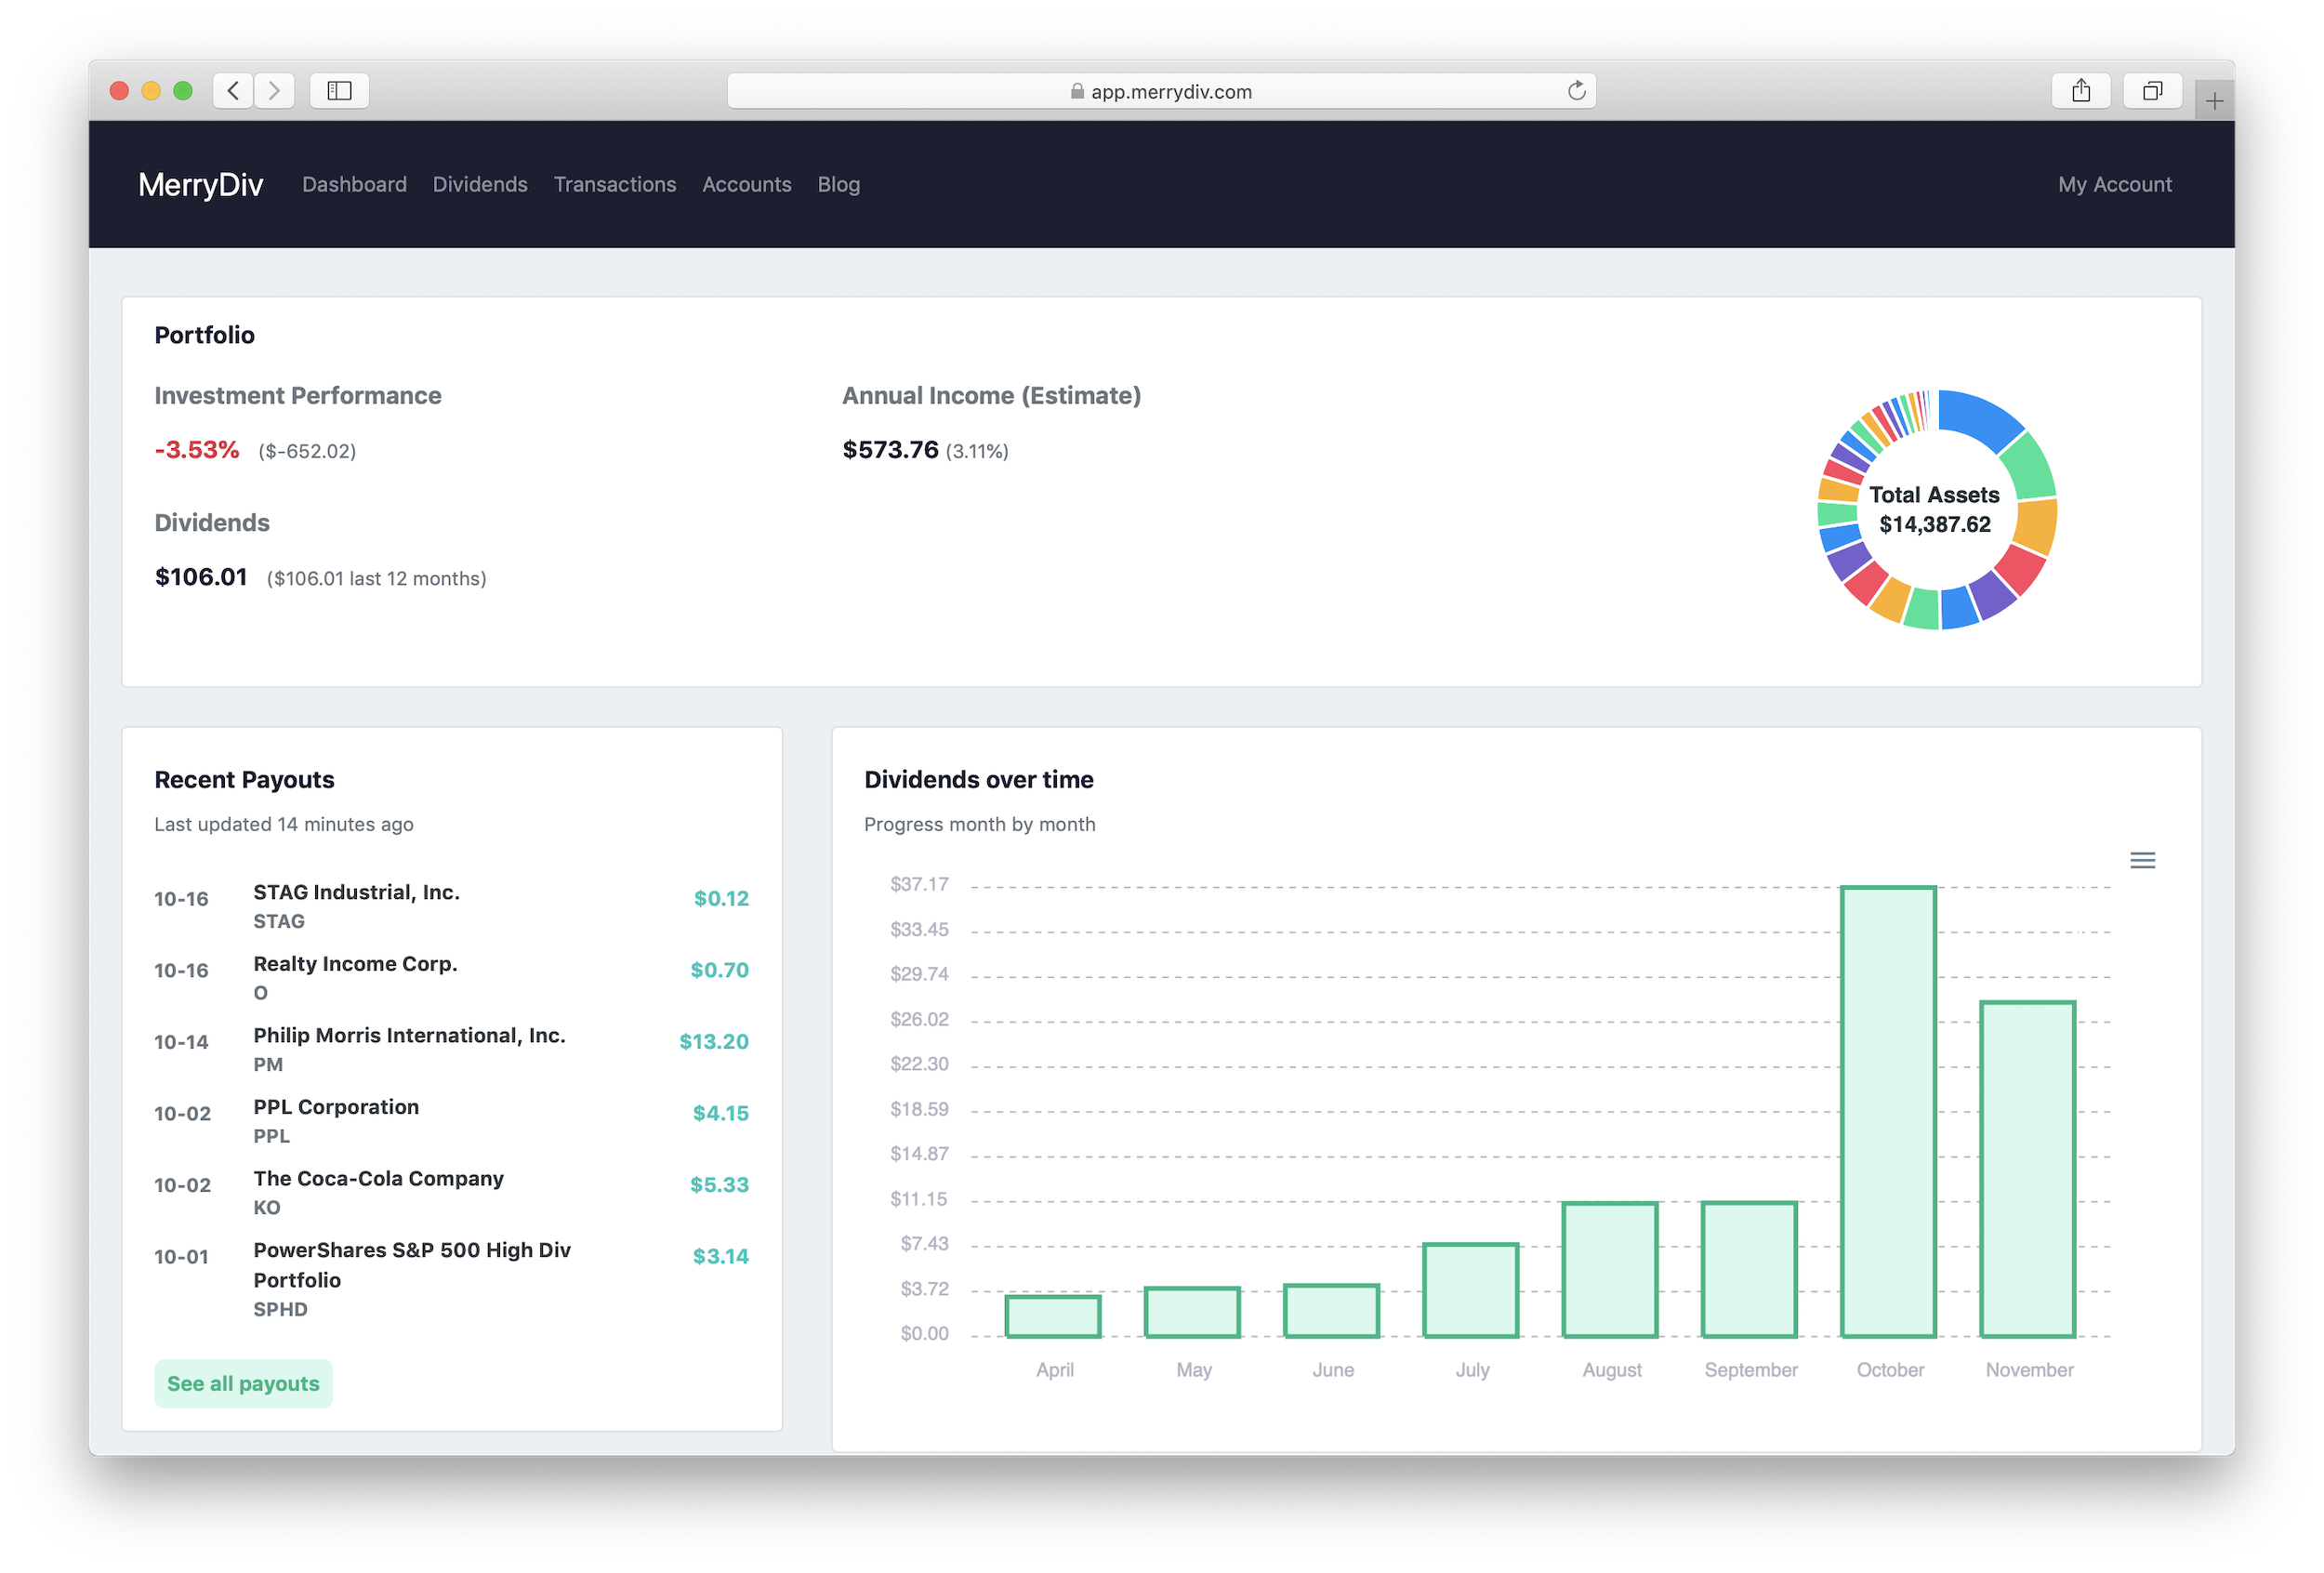Click the large blue donut segment
Screen dimensions: 2324x1573
click(1980, 417)
